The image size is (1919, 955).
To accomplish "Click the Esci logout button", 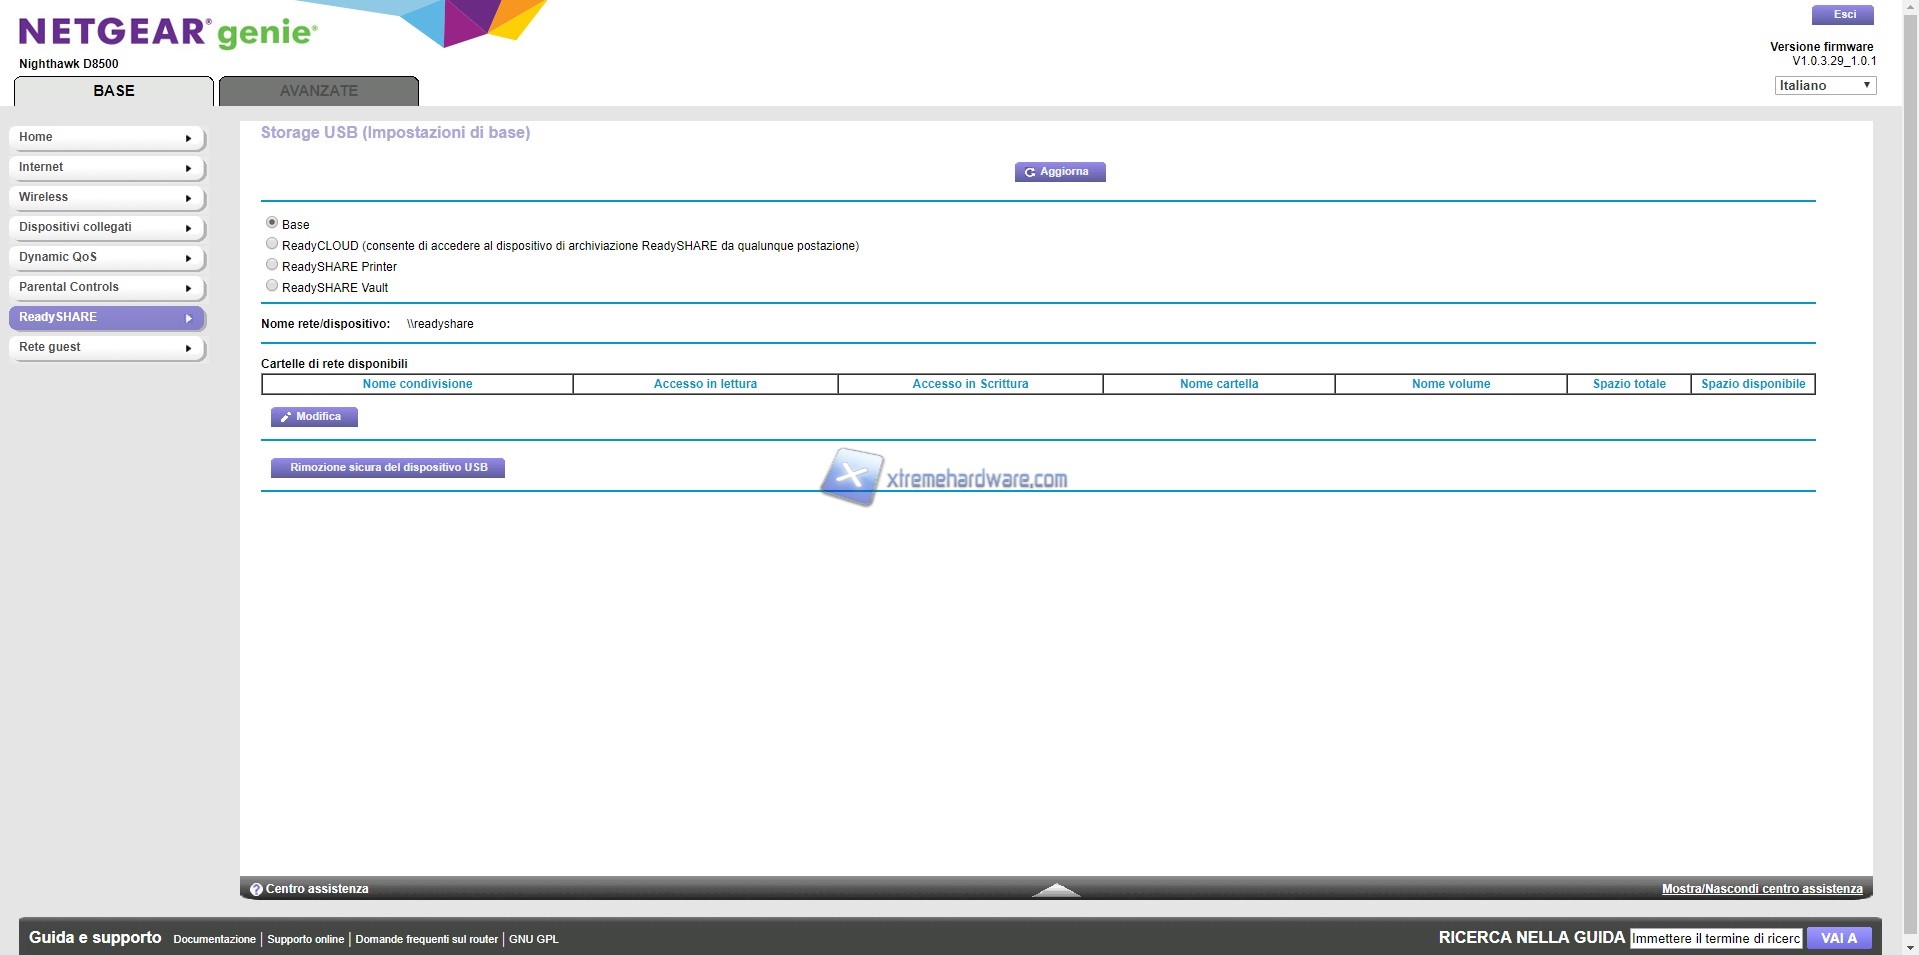I will coord(1844,15).
